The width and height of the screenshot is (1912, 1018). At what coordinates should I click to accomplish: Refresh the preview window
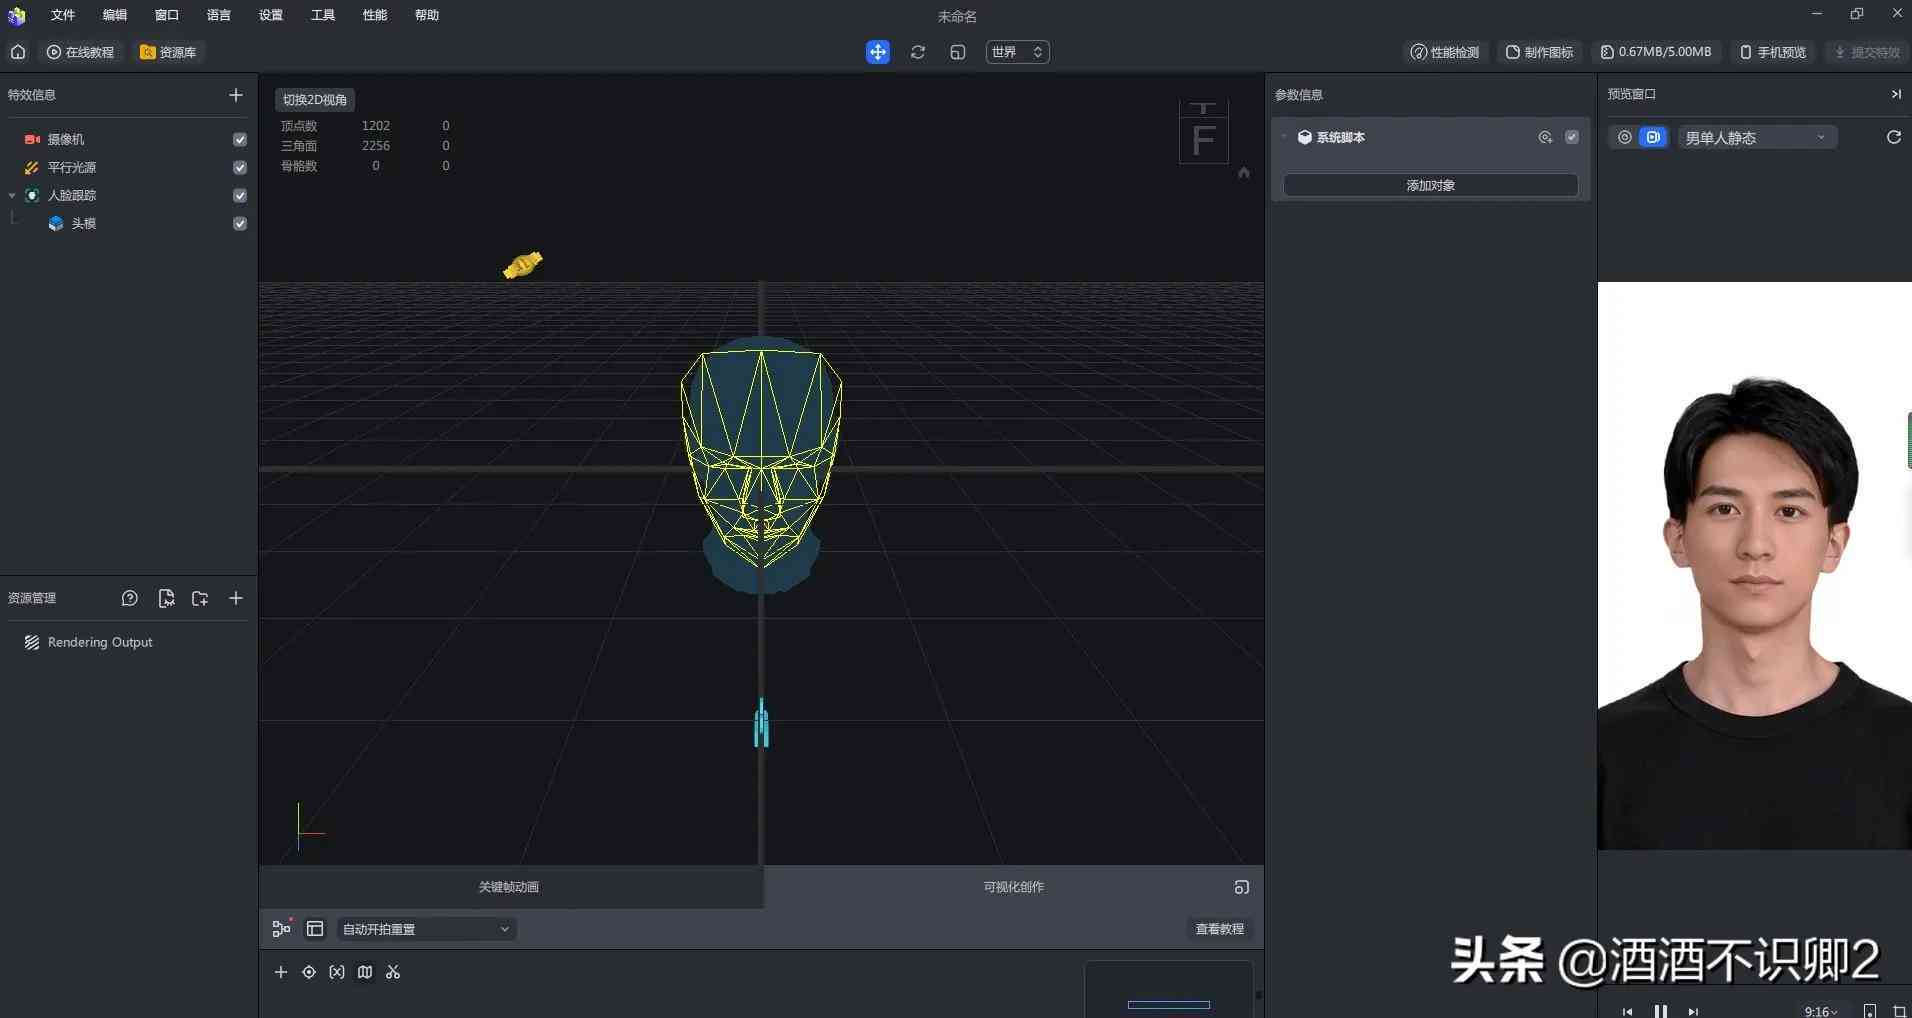[x=1893, y=137]
